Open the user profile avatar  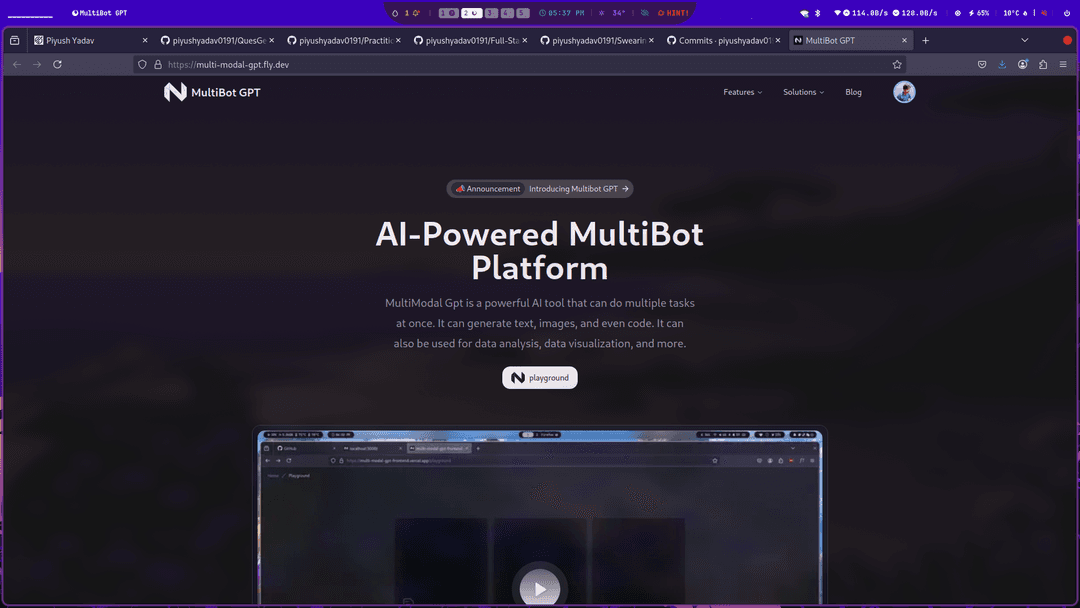click(x=904, y=92)
